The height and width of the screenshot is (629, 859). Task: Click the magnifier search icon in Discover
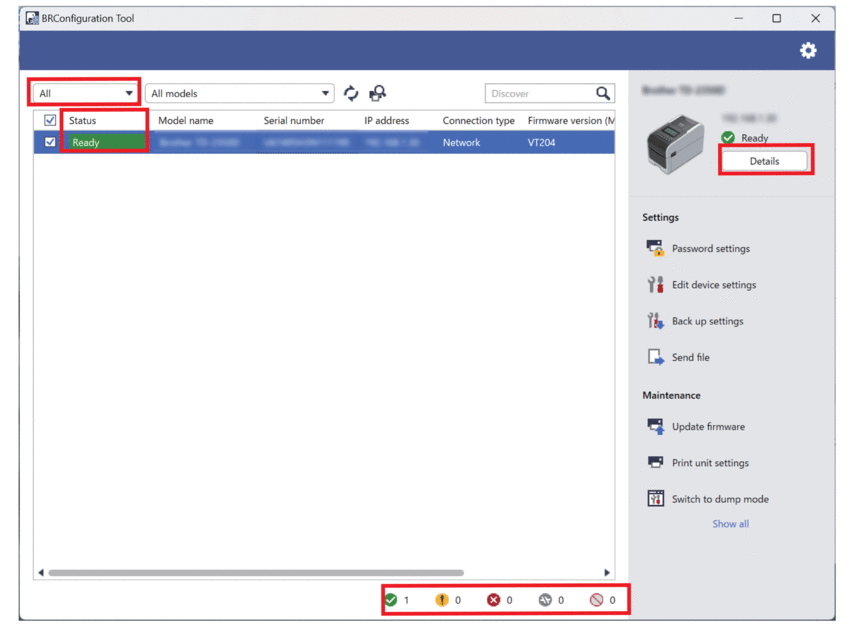click(x=603, y=93)
